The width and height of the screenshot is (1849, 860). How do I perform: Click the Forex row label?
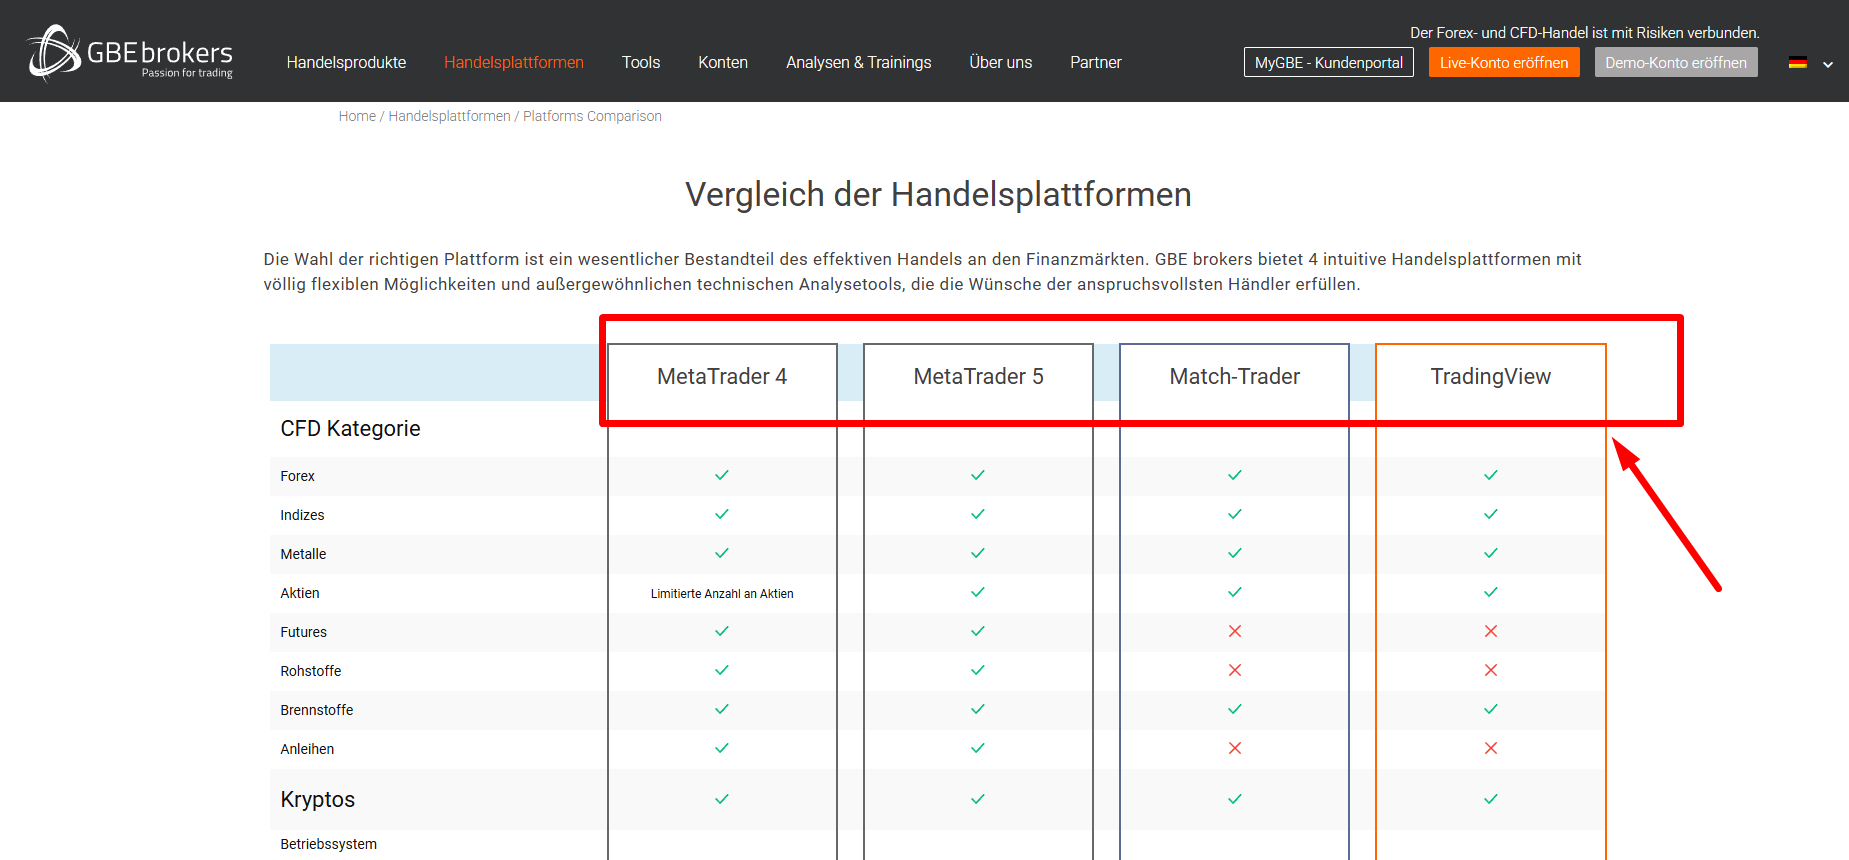point(297,476)
